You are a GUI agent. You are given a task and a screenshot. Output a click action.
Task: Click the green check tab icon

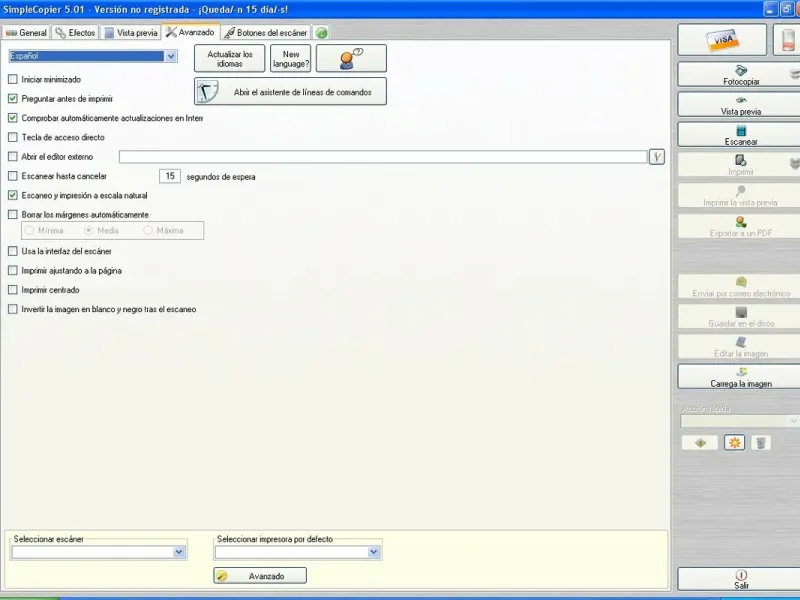click(321, 33)
